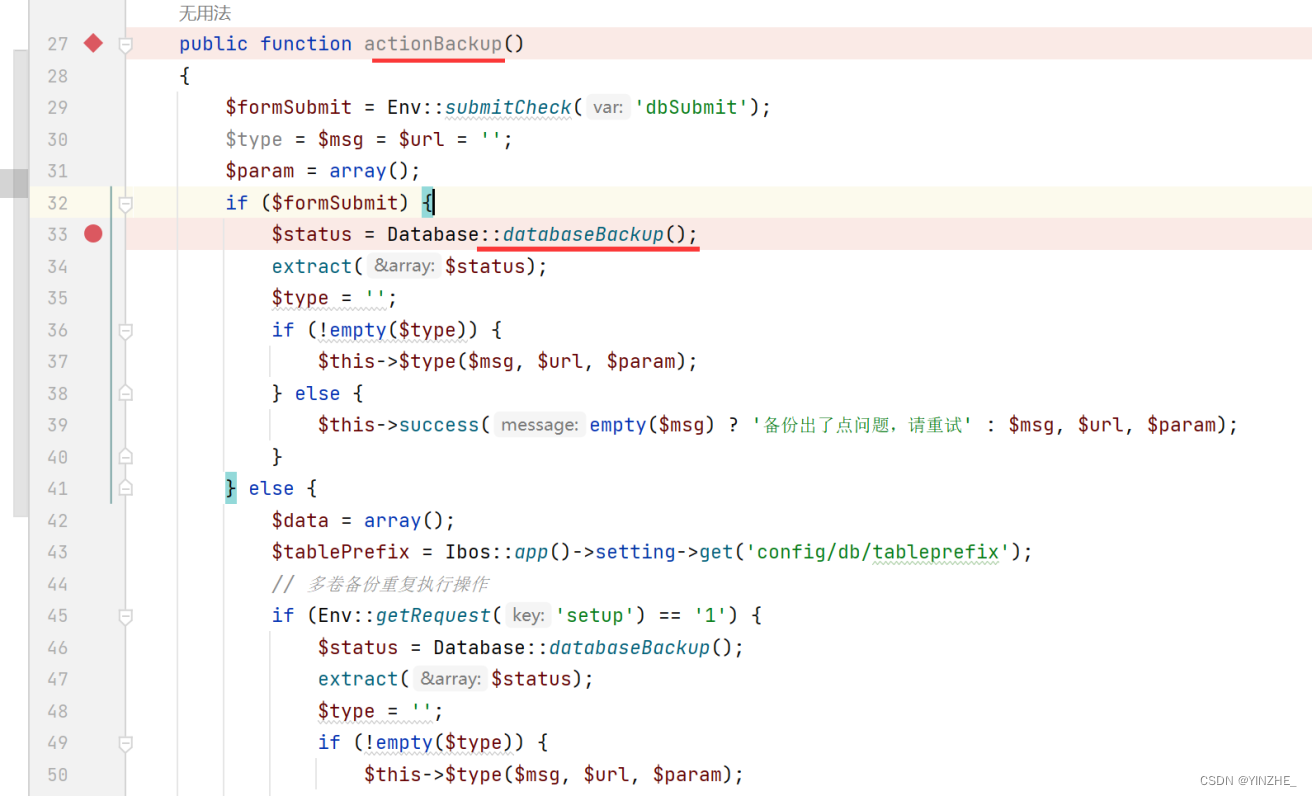
Task: Click the array() call on line 31
Action: click(x=370, y=171)
